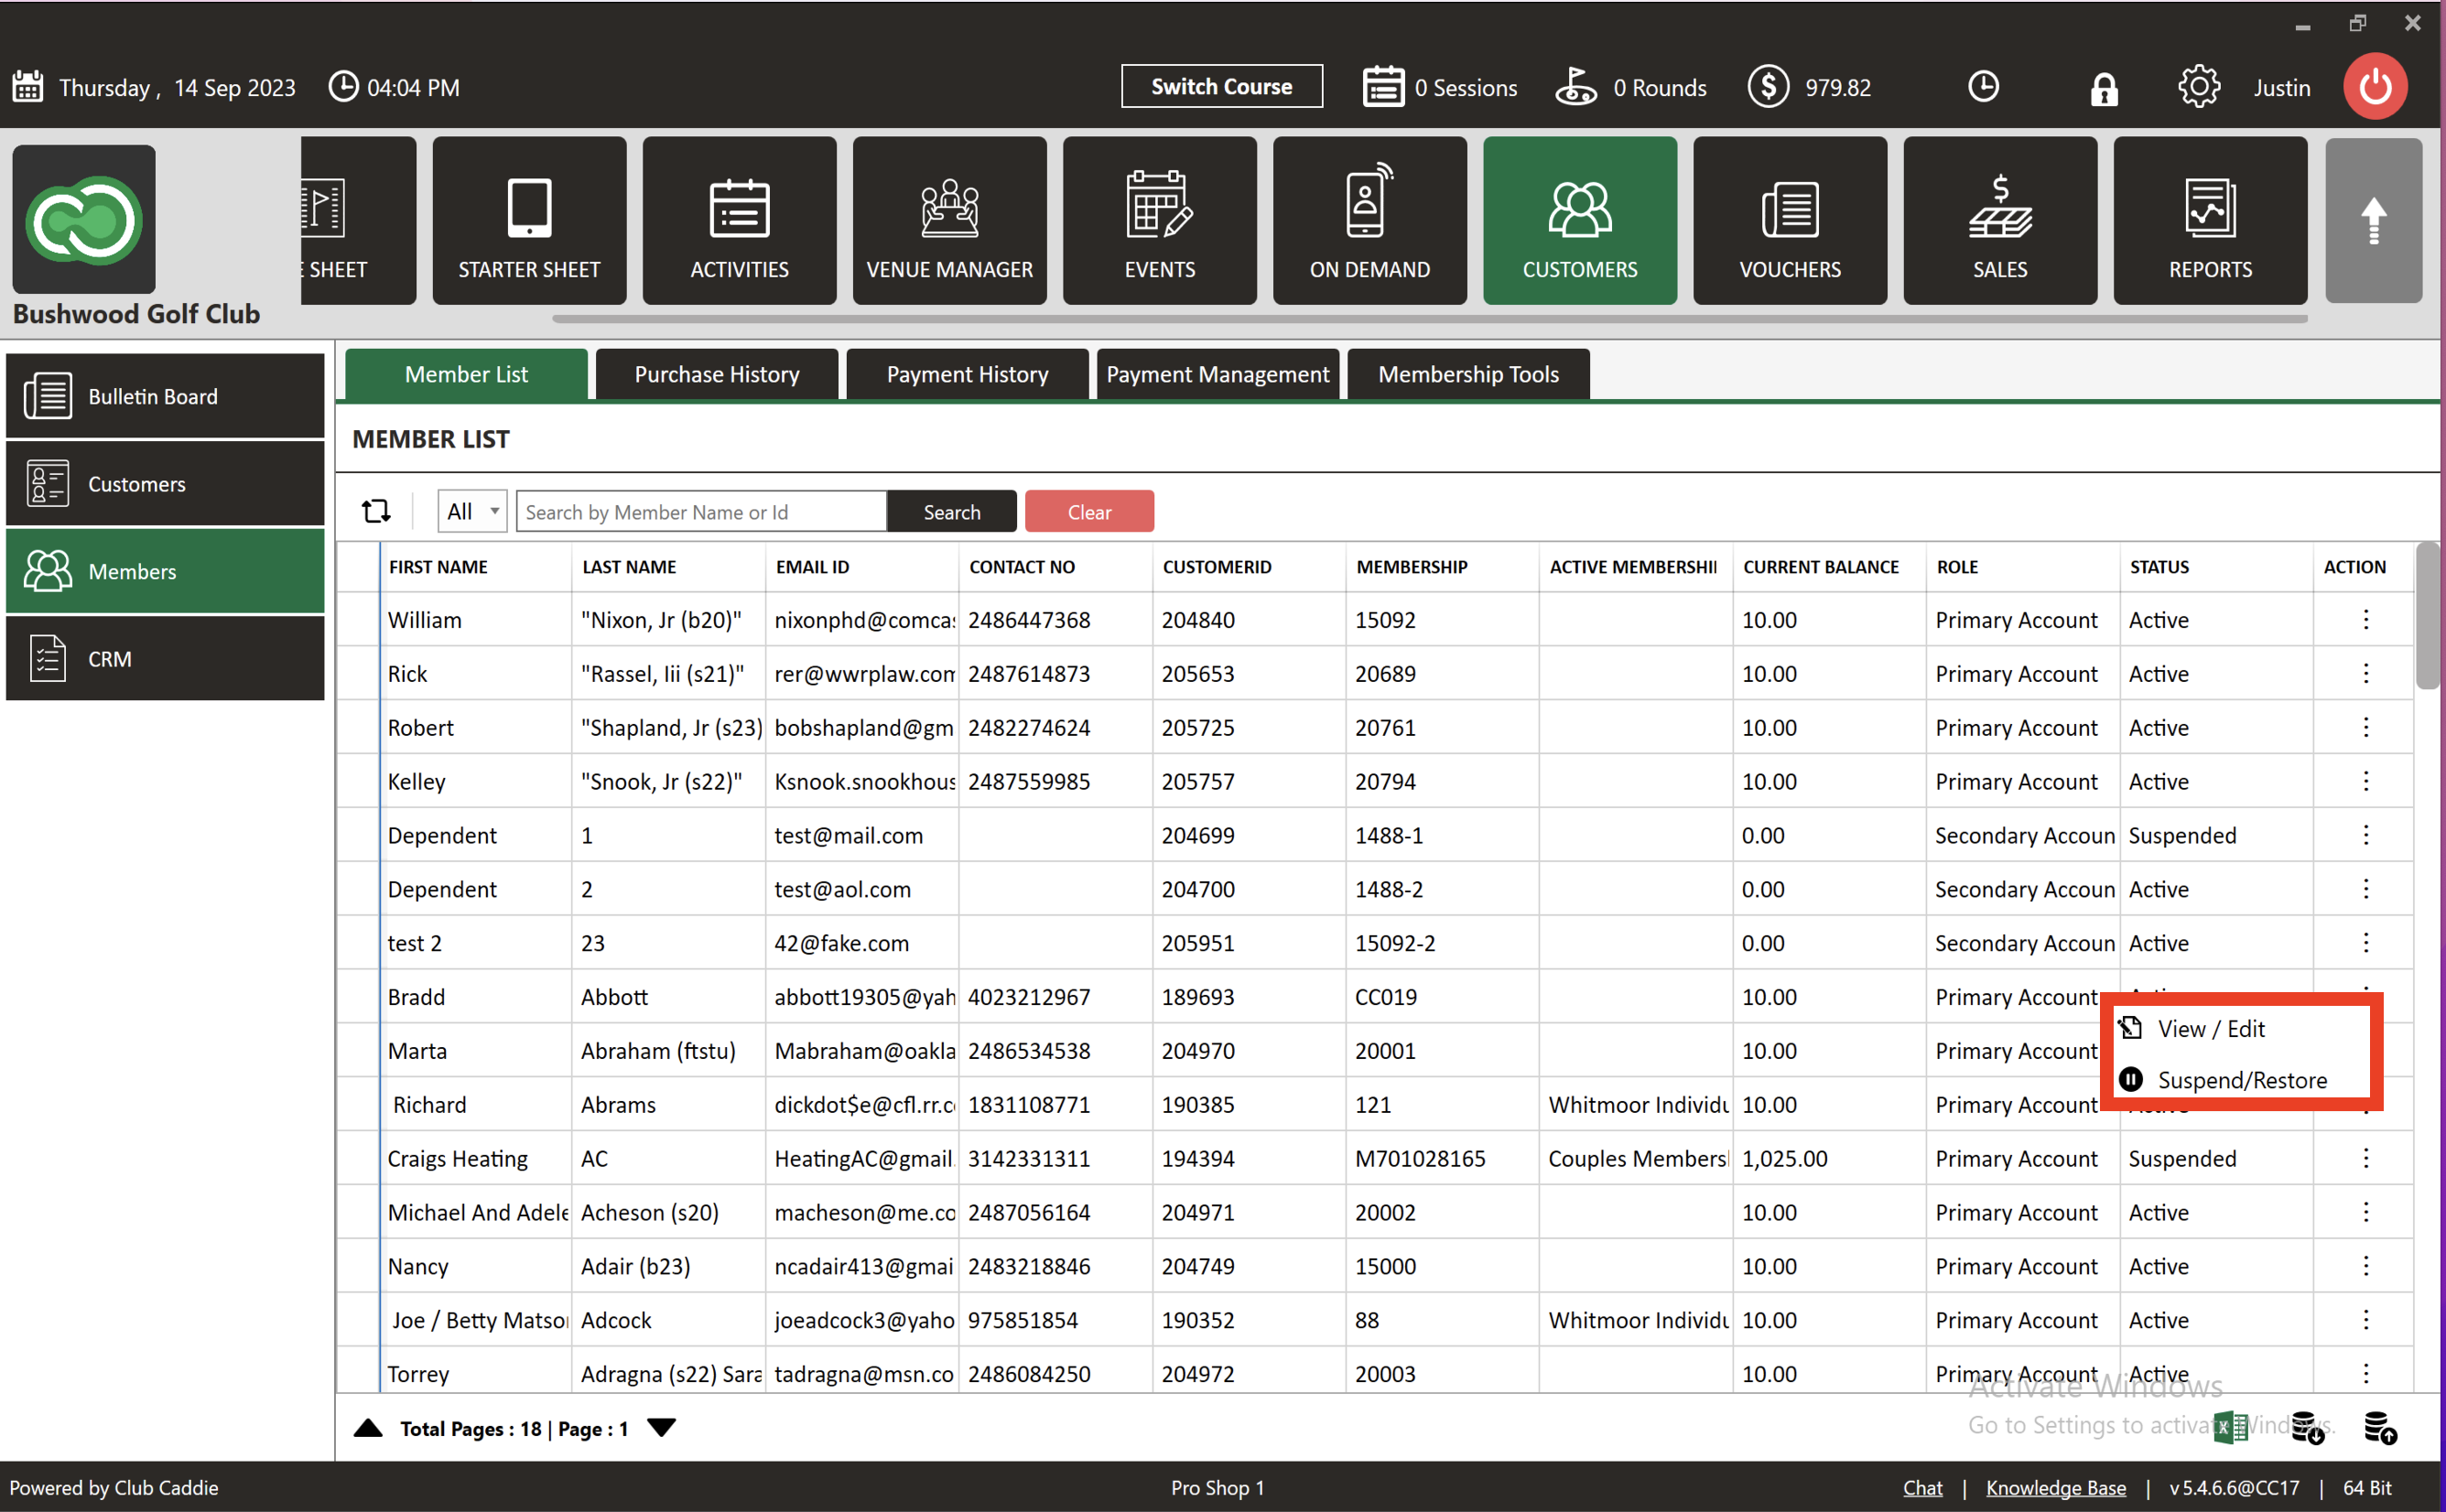This screenshot has height=1512, width=2446.
Task: Select Suspend/Restore from the context menu
Action: pos(2241,1080)
